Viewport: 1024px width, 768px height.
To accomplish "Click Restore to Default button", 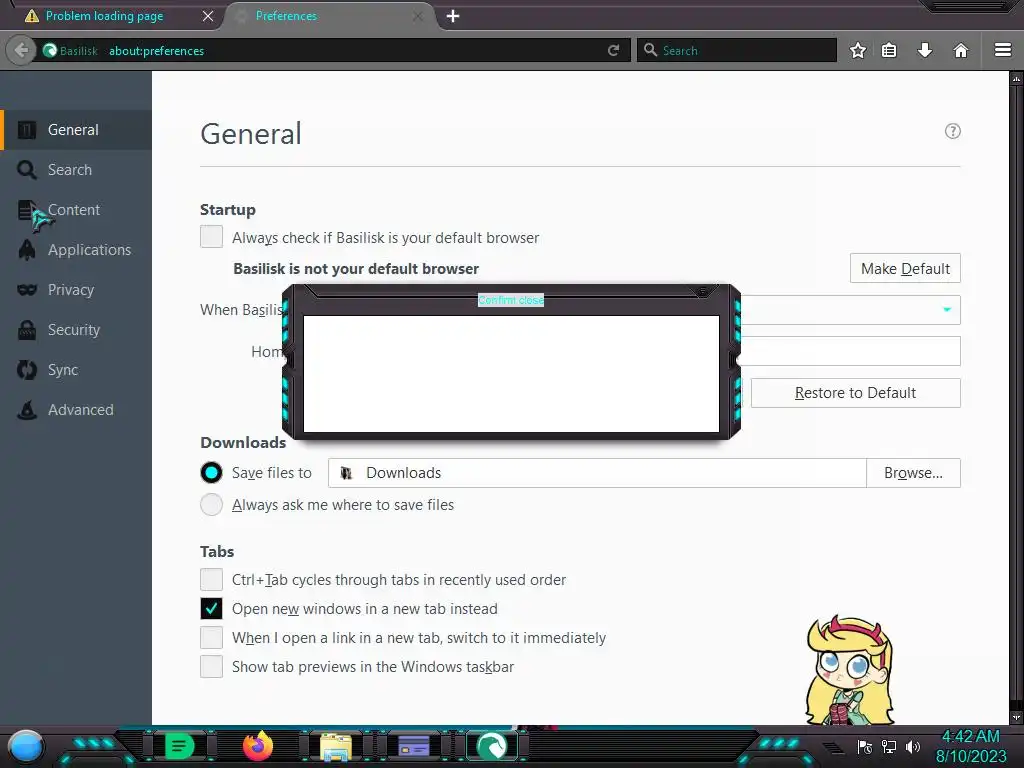I will coord(856,393).
